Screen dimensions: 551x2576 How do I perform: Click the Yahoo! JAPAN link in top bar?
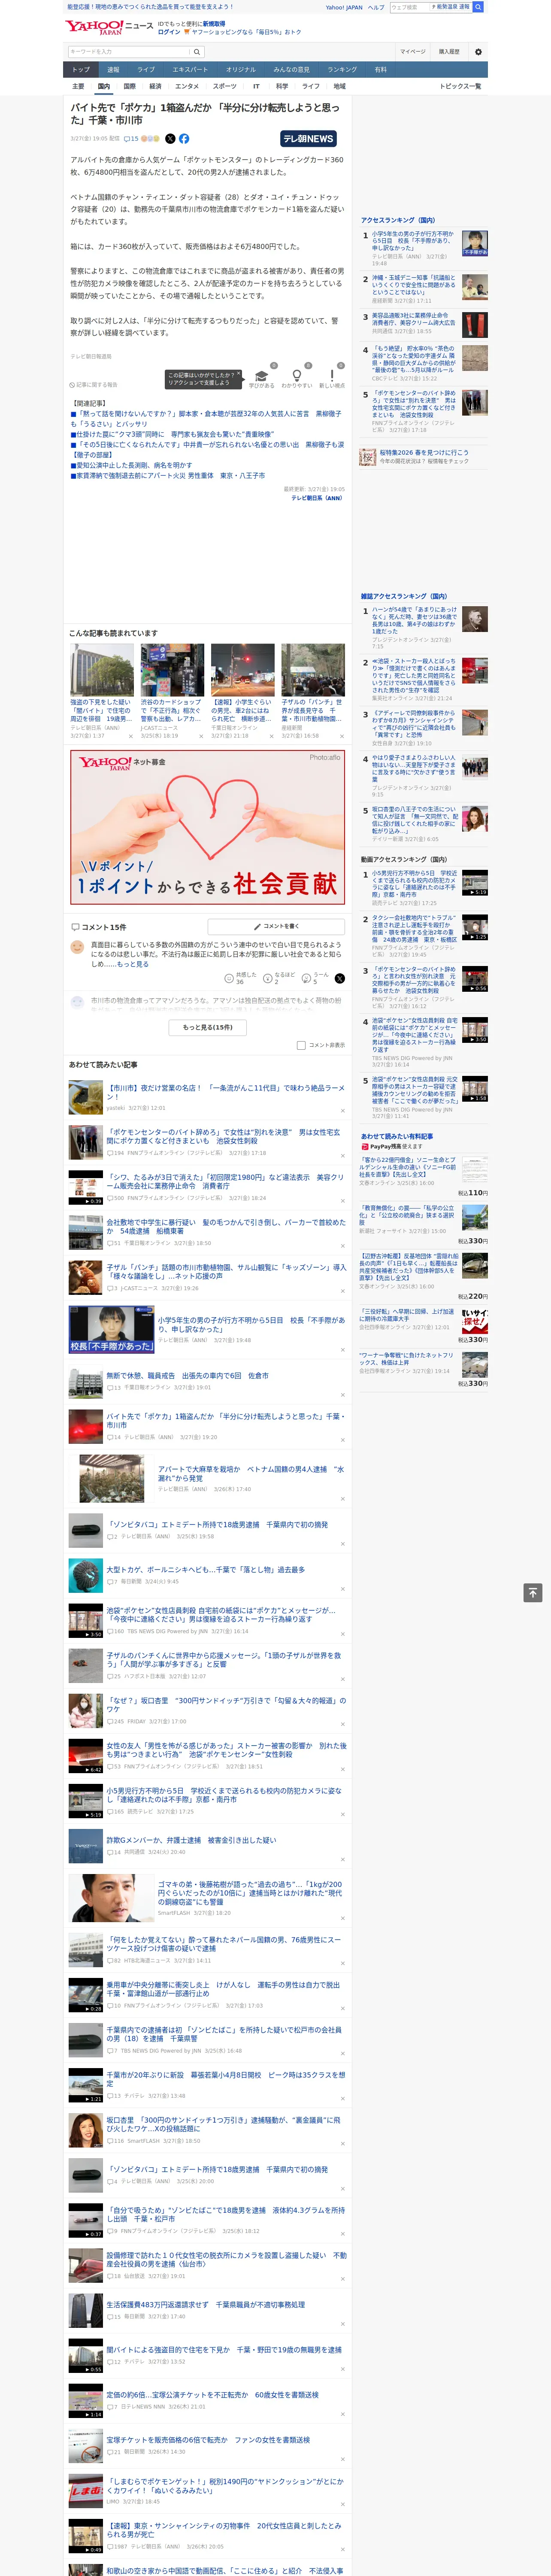click(x=344, y=7)
